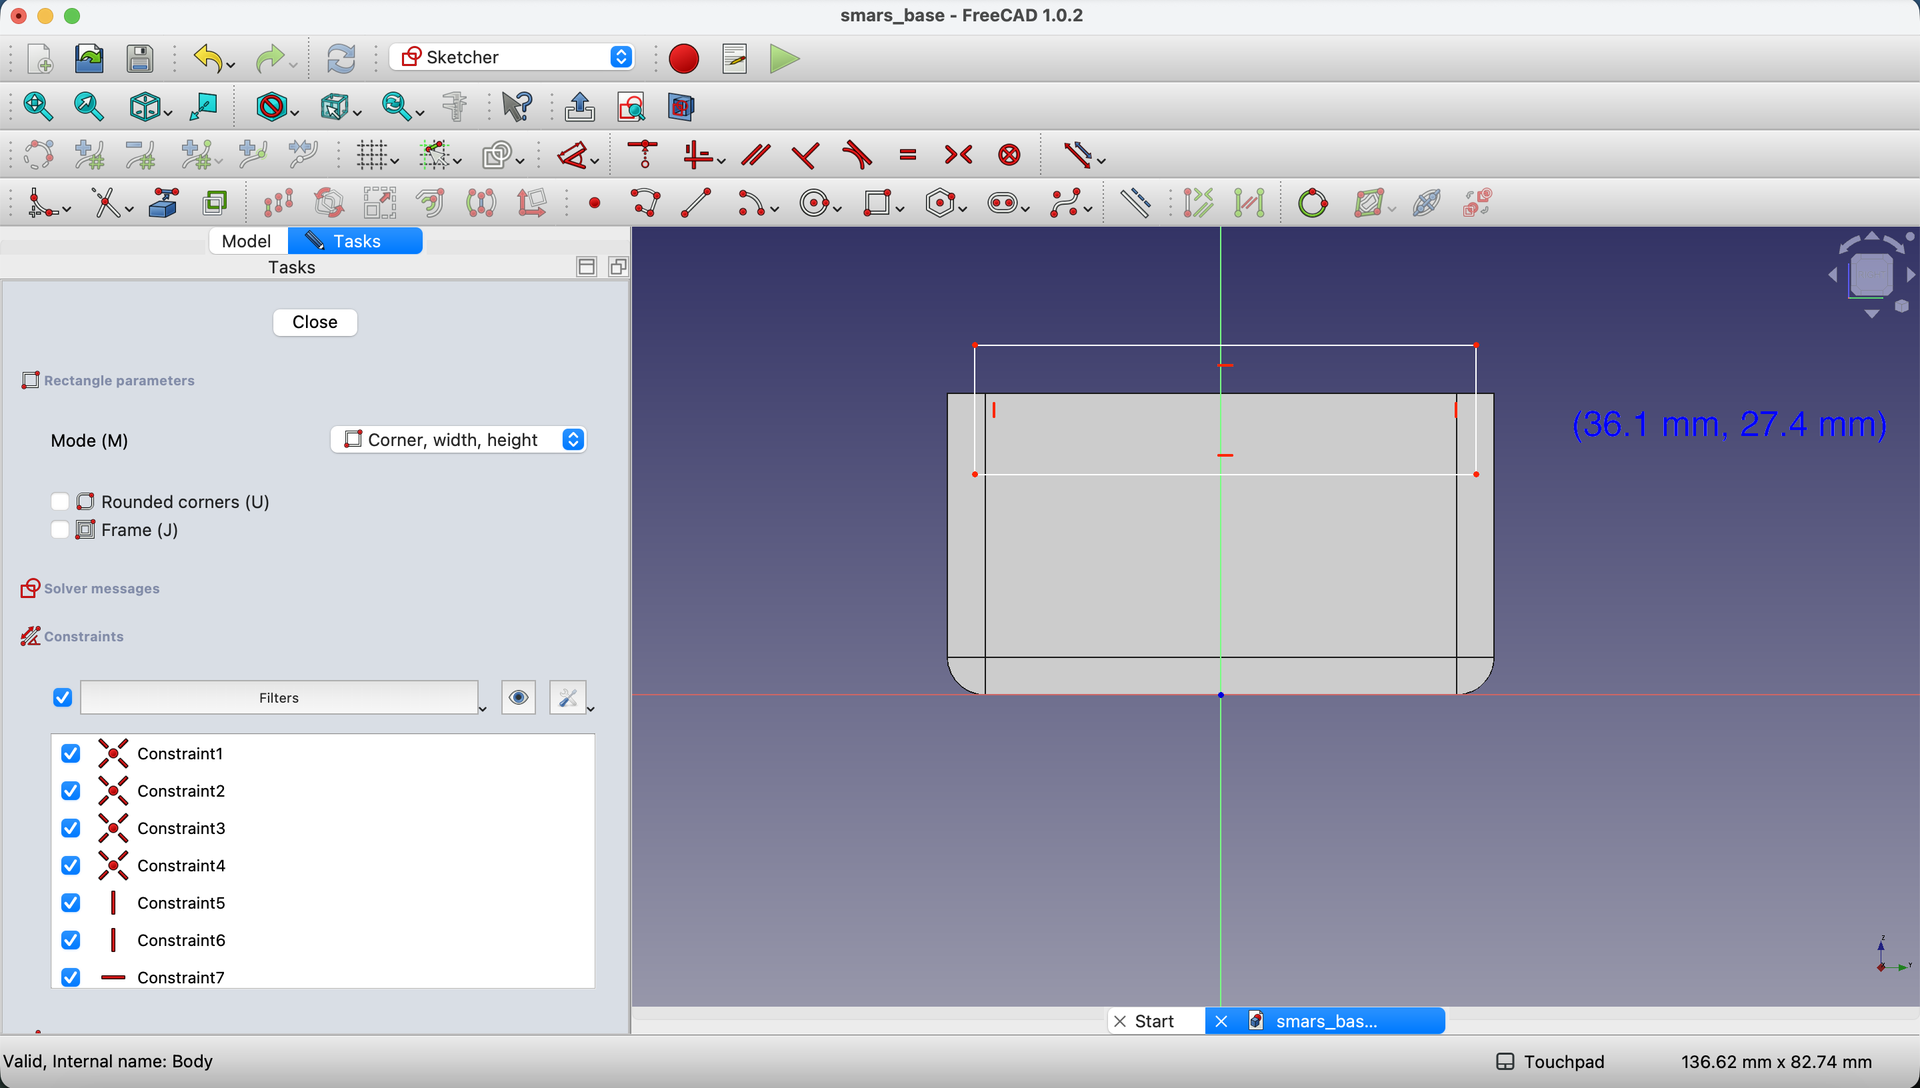Click the Save document icon
Screen dimensions: 1920x1088
coord(140,58)
